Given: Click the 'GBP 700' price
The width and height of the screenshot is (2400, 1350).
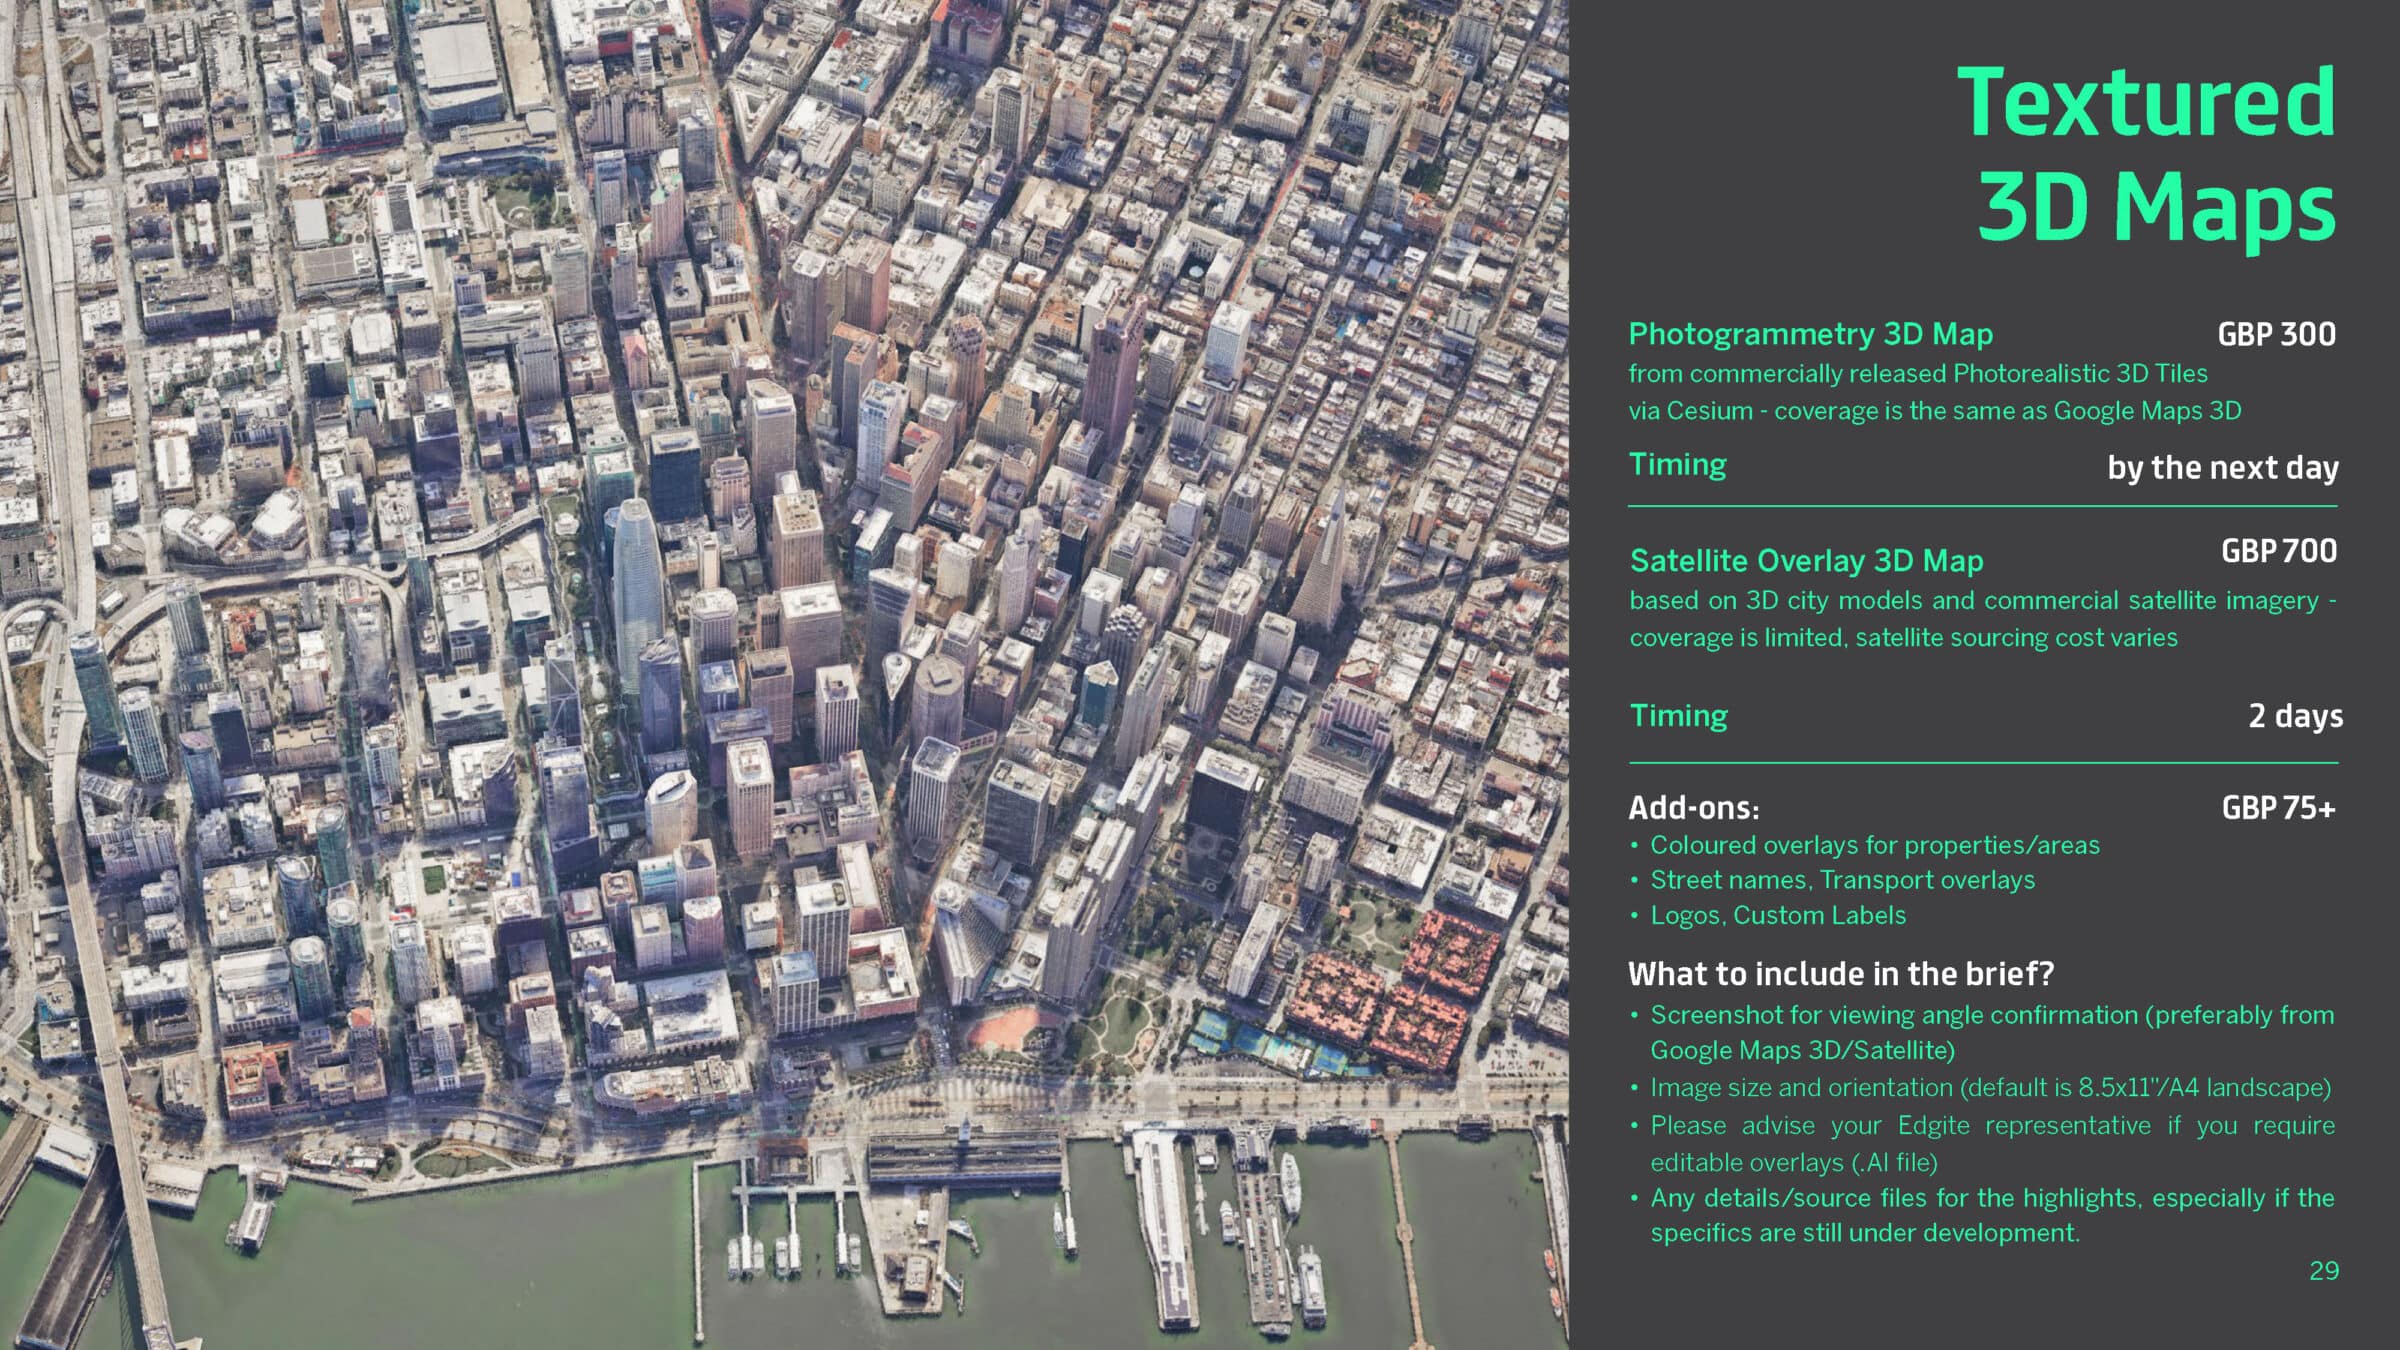Looking at the screenshot, I should coord(2278,550).
